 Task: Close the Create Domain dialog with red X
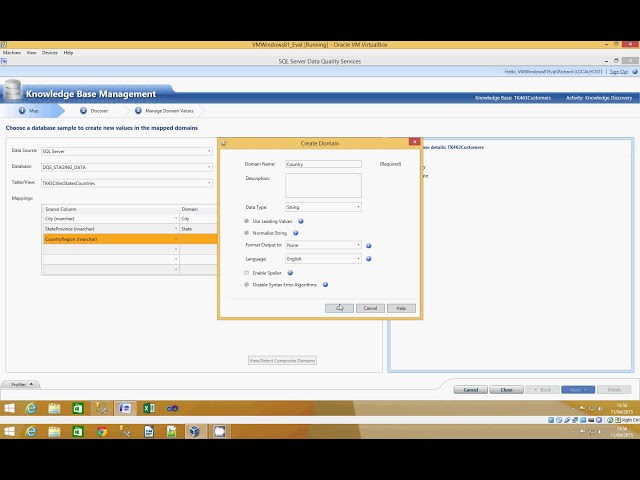point(414,142)
